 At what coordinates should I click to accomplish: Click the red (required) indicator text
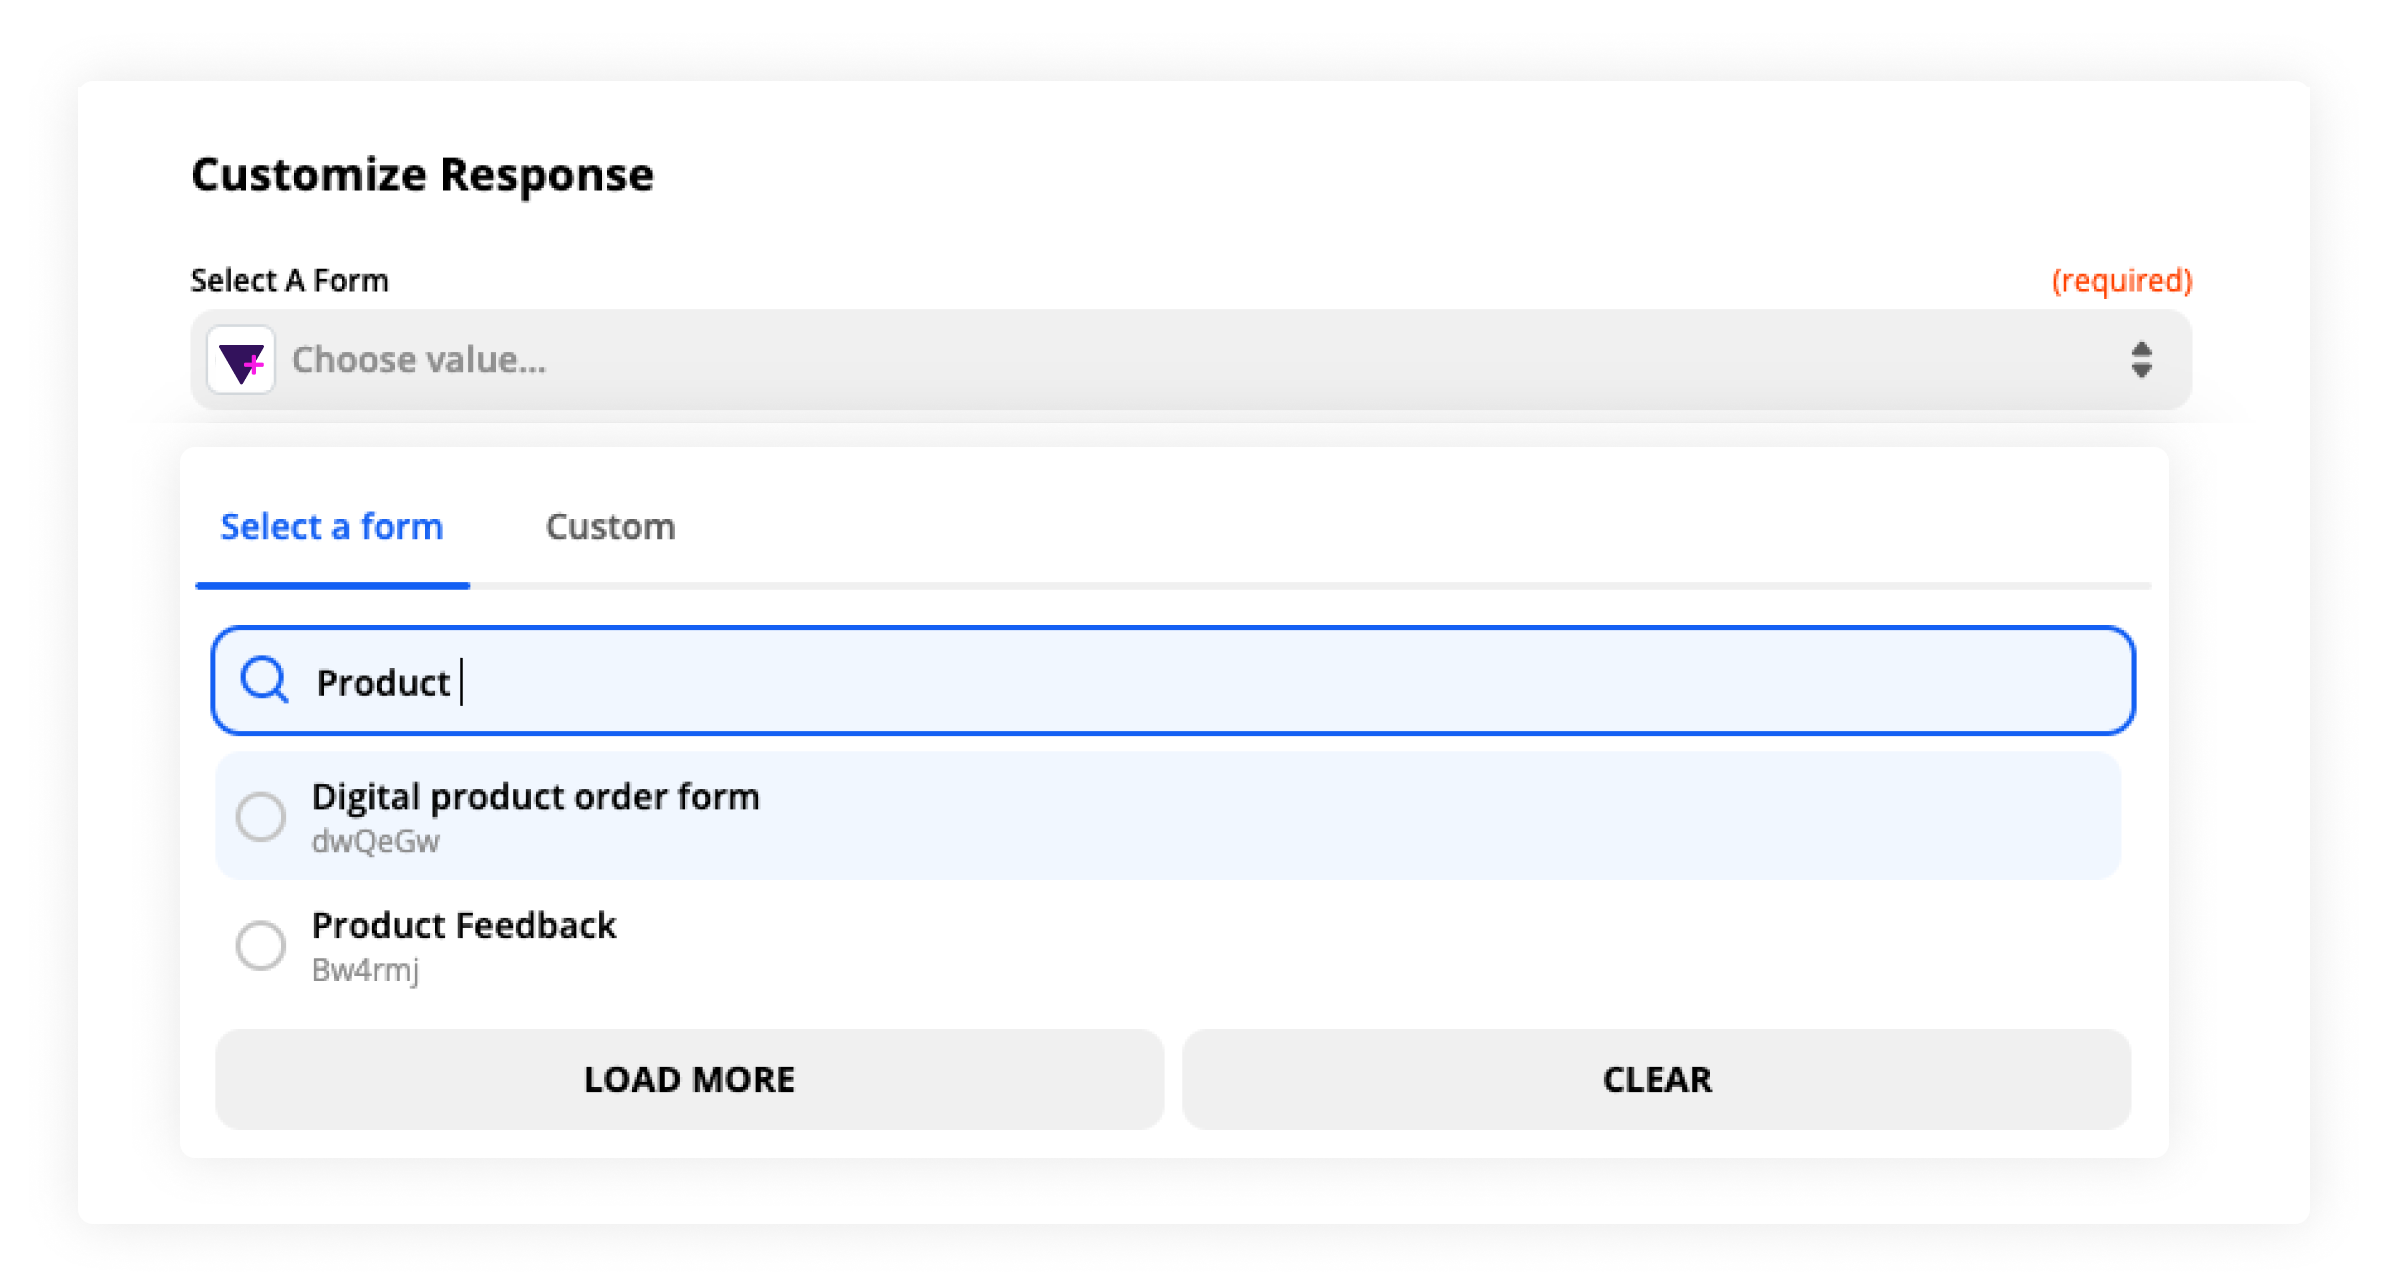(x=2122, y=281)
